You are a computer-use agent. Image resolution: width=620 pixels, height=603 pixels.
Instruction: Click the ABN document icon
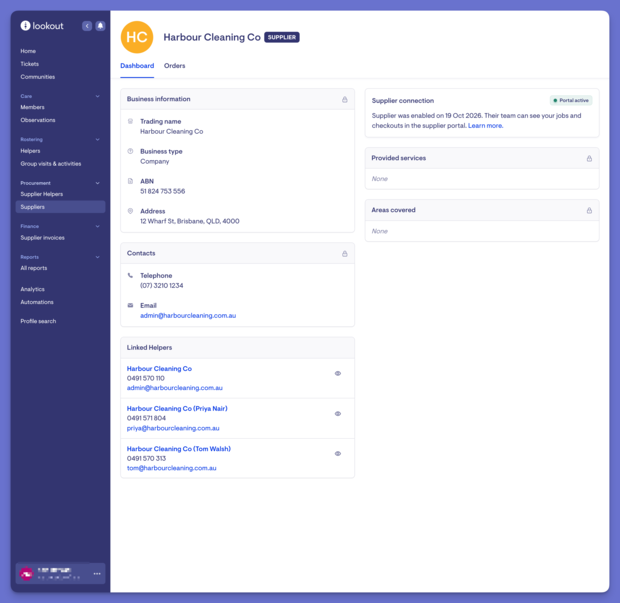point(130,181)
